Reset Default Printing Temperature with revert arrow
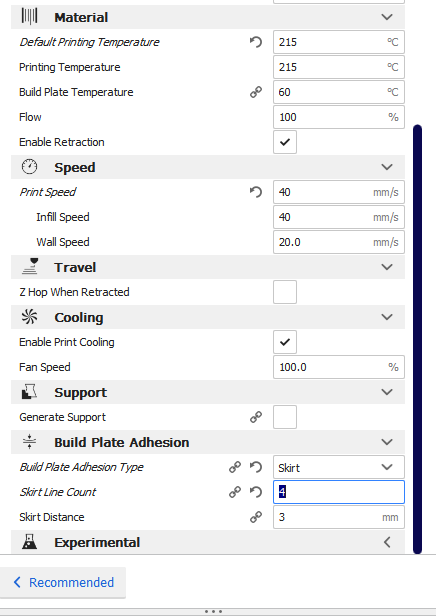This screenshot has height=616, width=436. coord(256,42)
